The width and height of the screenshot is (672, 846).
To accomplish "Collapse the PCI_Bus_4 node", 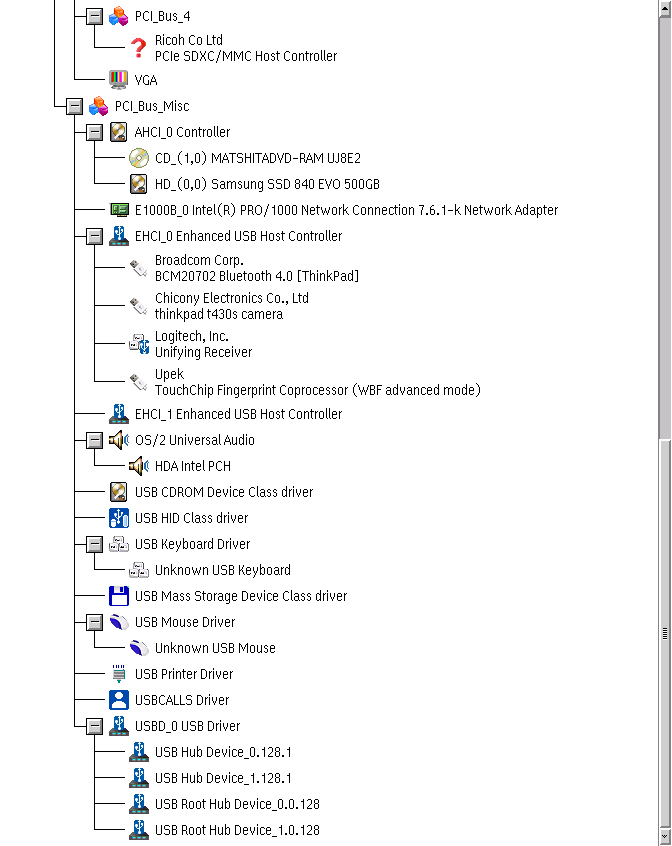I will tap(94, 16).
